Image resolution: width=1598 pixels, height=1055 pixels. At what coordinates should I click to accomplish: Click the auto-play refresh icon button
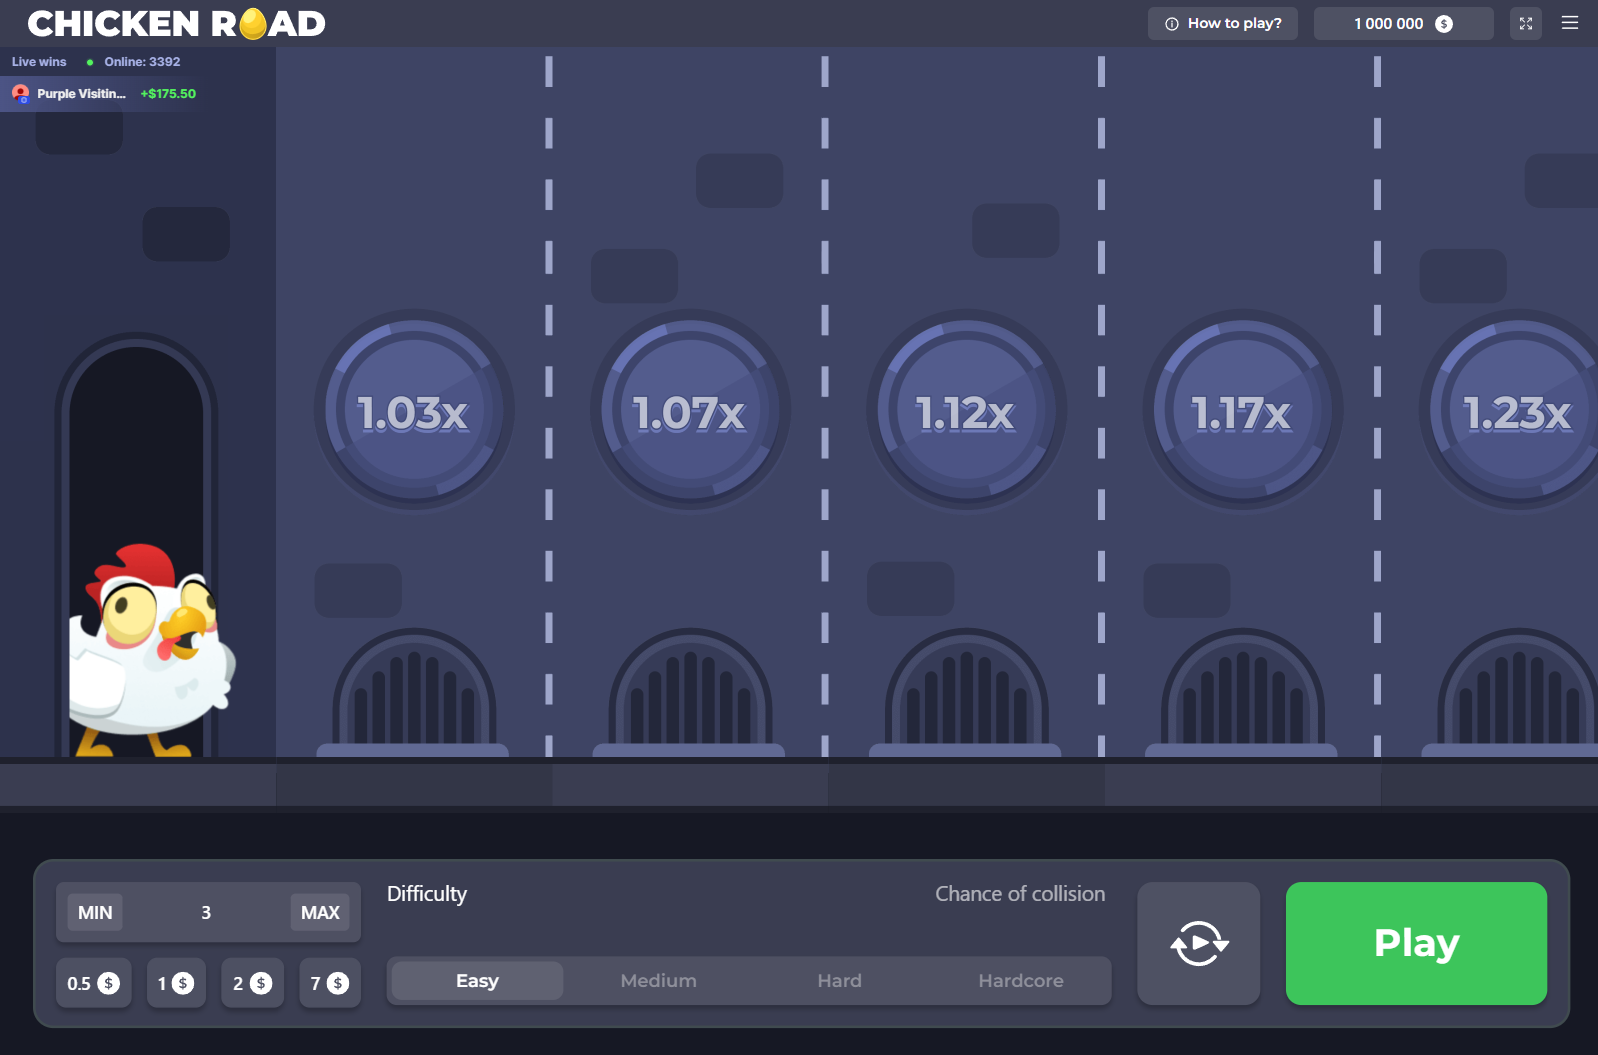click(1198, 943)
